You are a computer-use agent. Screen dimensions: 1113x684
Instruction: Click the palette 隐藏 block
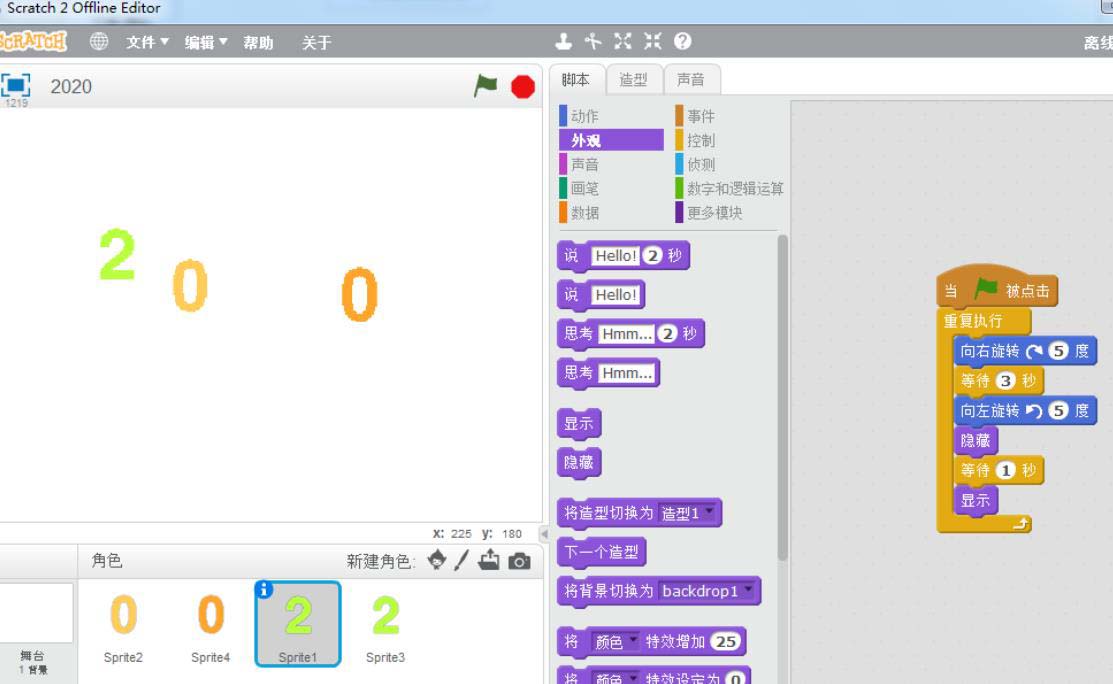coord(579,463)
